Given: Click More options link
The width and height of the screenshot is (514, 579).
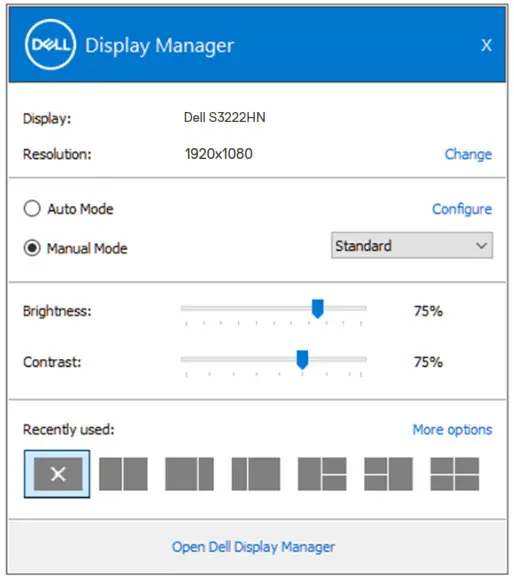Looking at the screenshot, I should coord(452,429).
